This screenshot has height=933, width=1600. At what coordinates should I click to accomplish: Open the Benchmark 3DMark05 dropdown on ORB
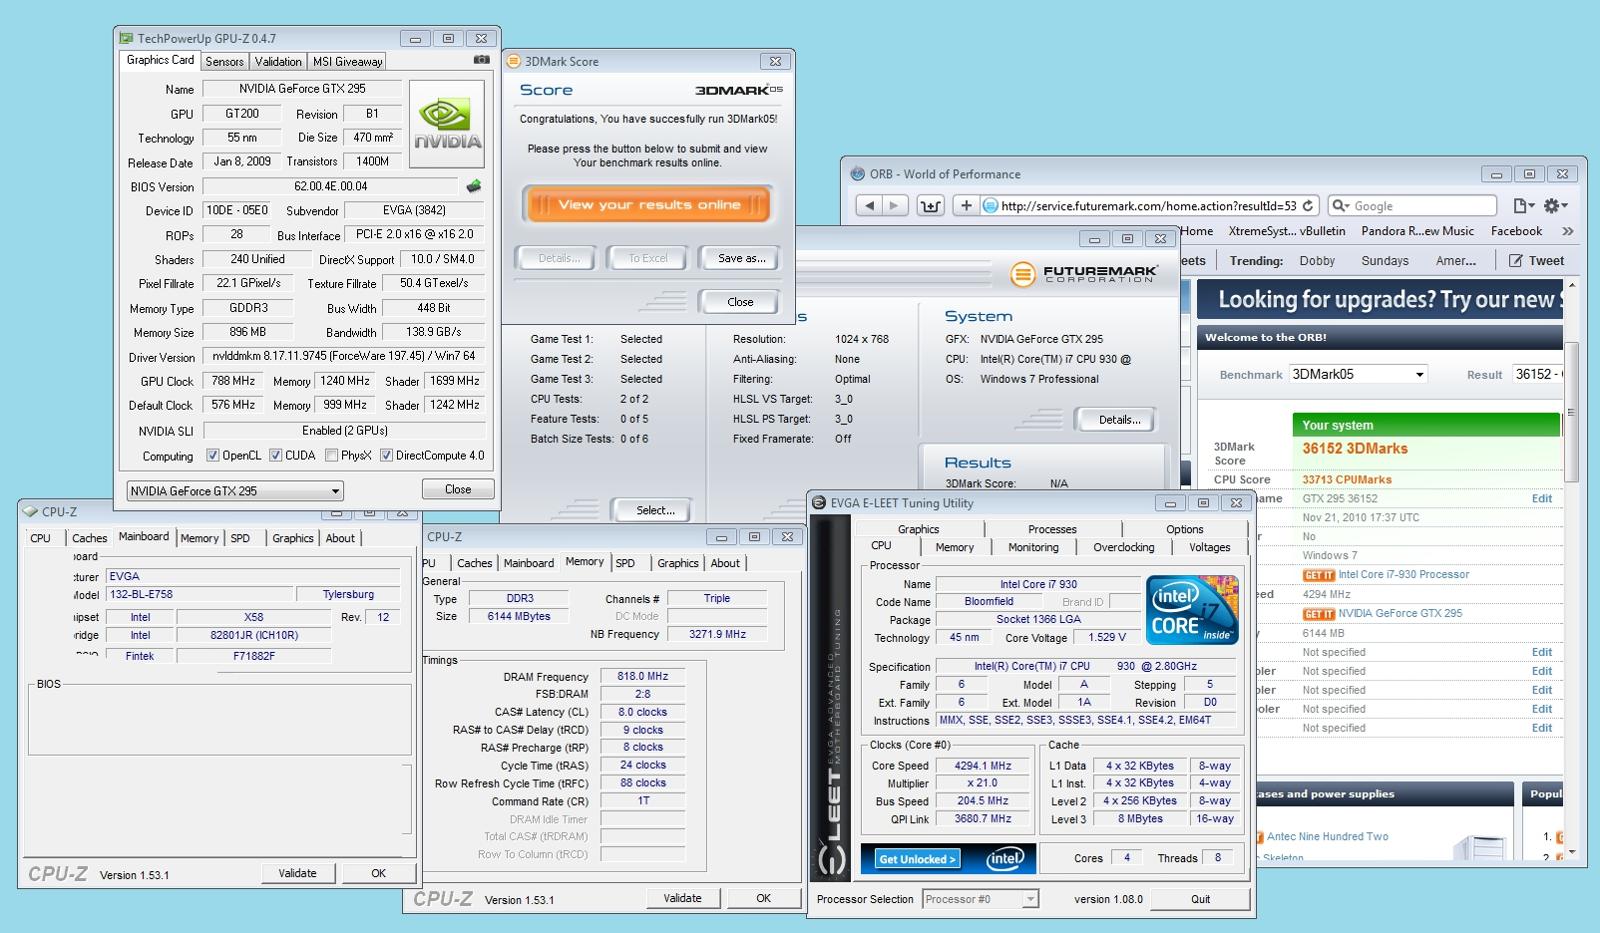1358,374
